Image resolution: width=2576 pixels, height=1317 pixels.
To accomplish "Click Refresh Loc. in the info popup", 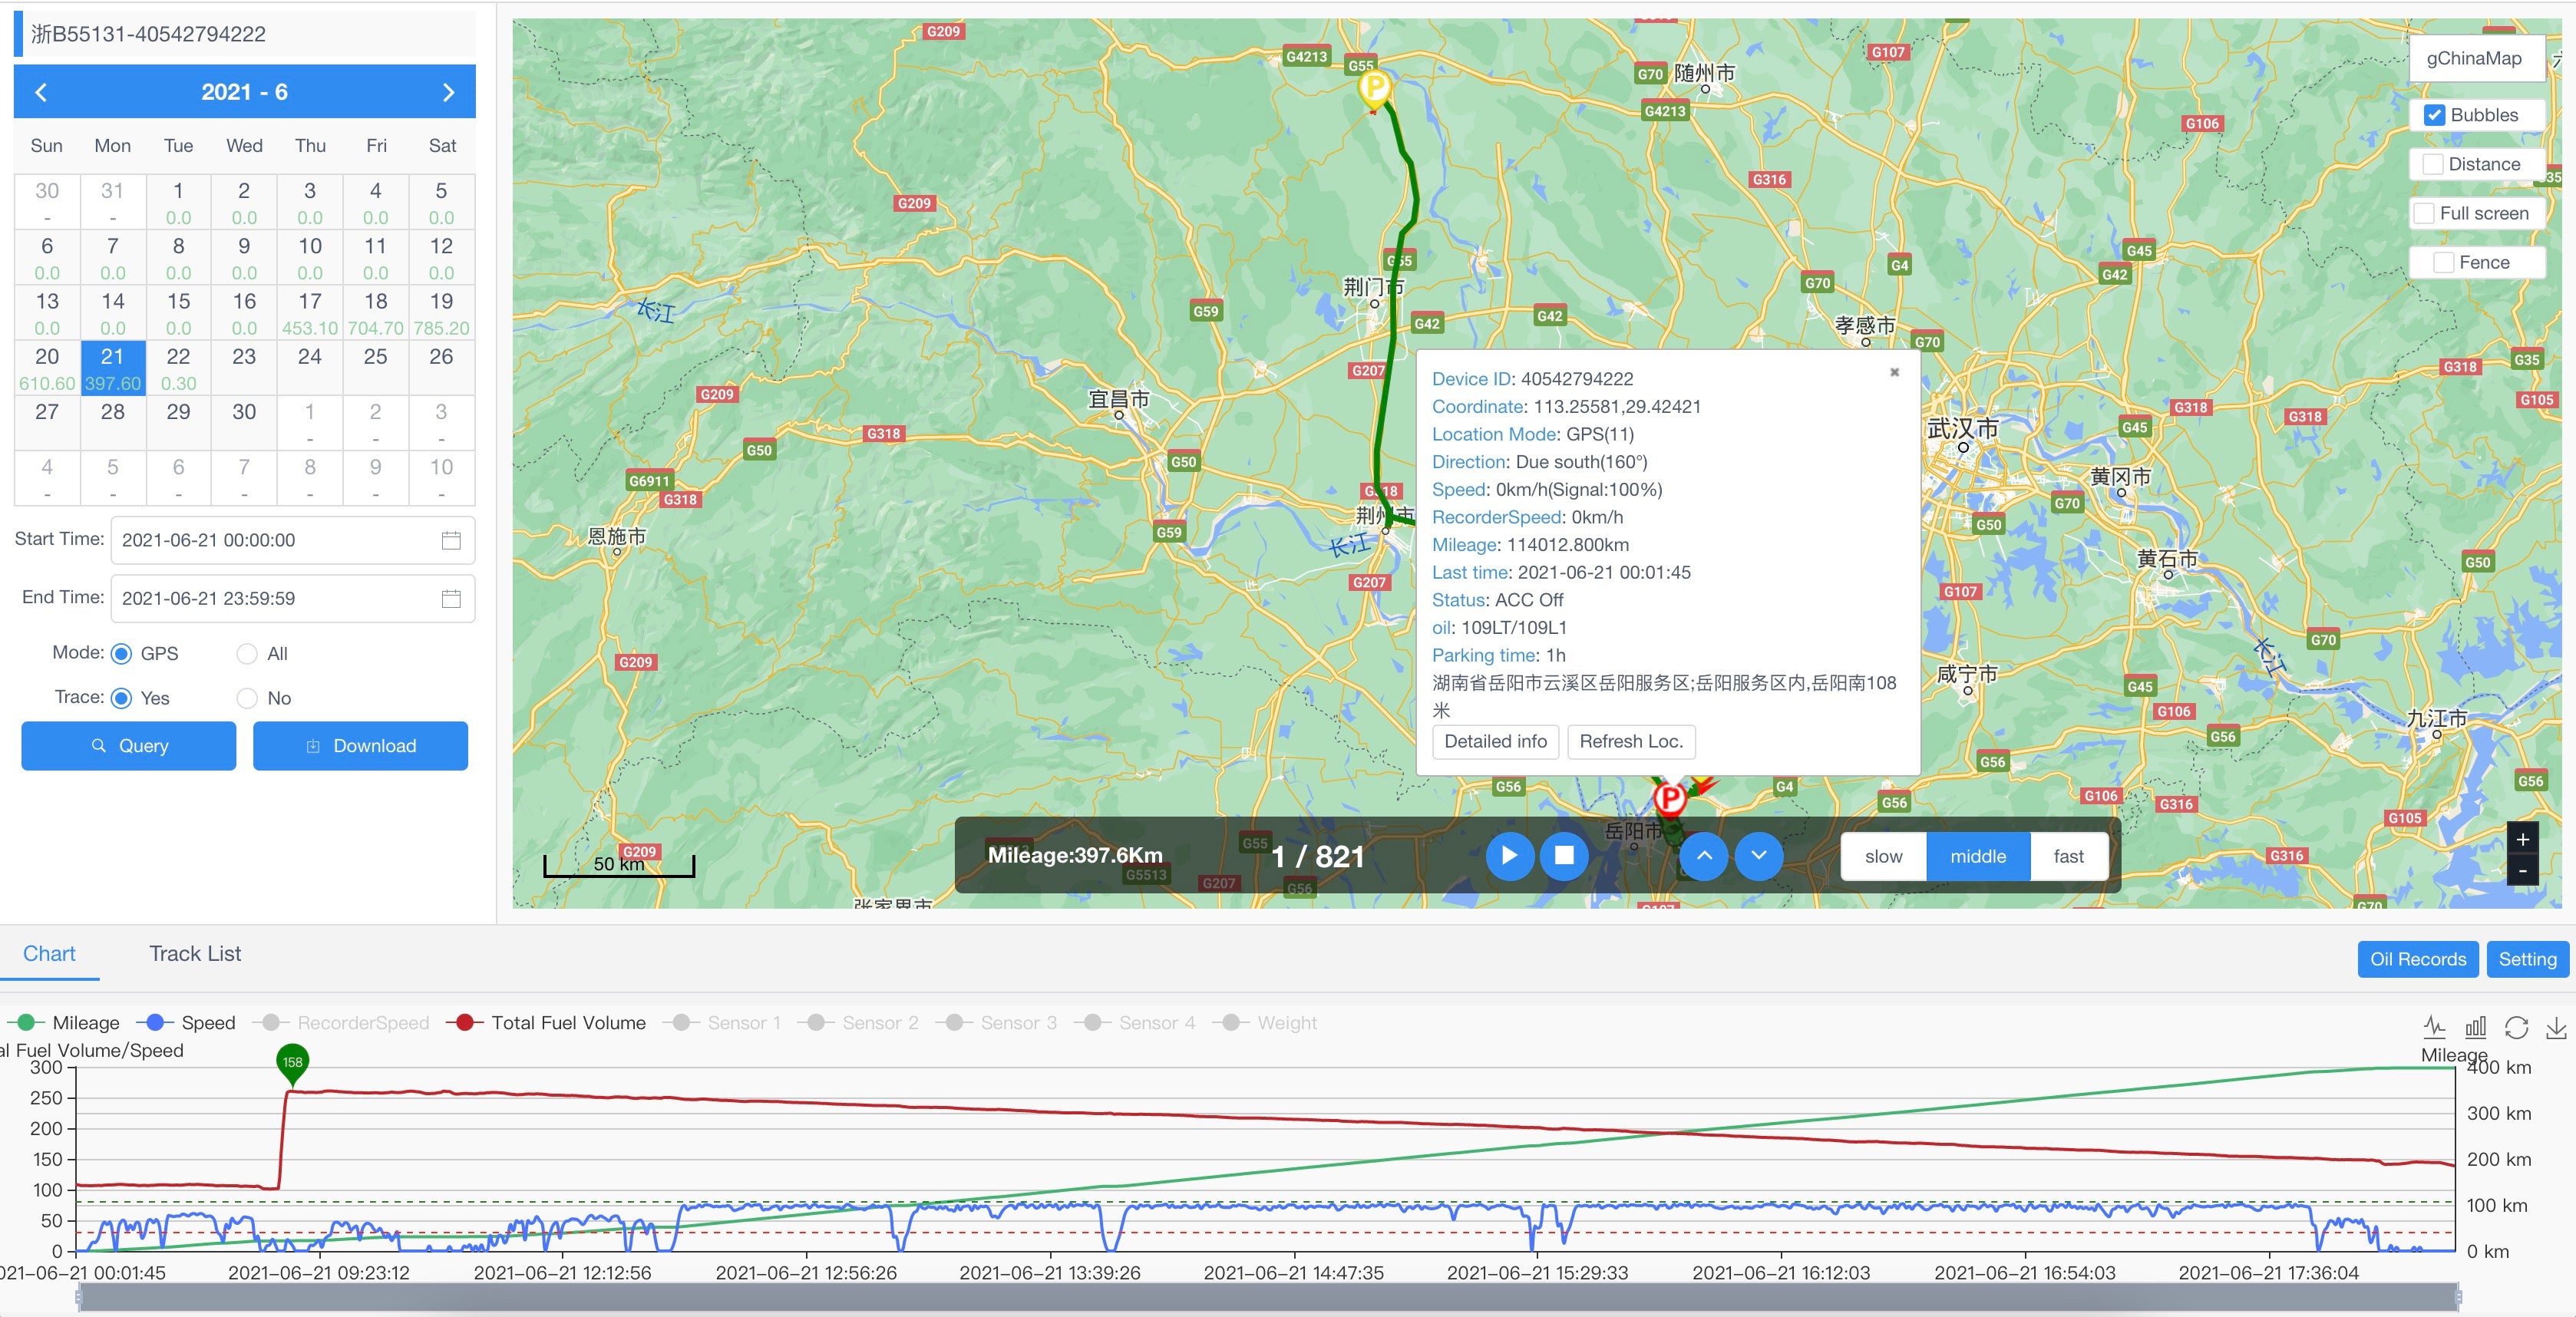I will [1630, 742].
